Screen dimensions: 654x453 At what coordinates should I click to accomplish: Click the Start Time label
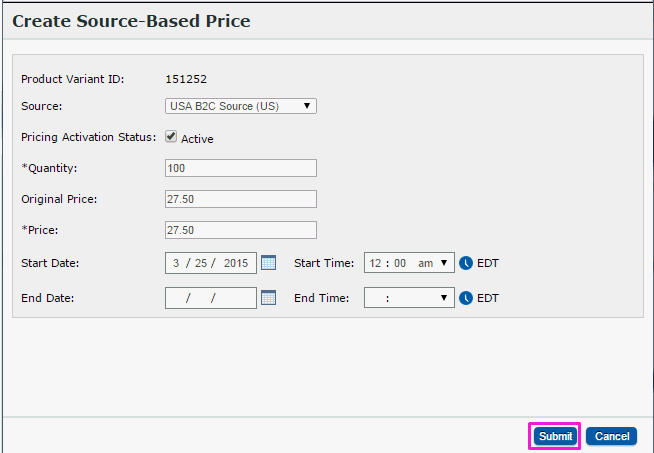pyautogui.click(x=324, y=263)
